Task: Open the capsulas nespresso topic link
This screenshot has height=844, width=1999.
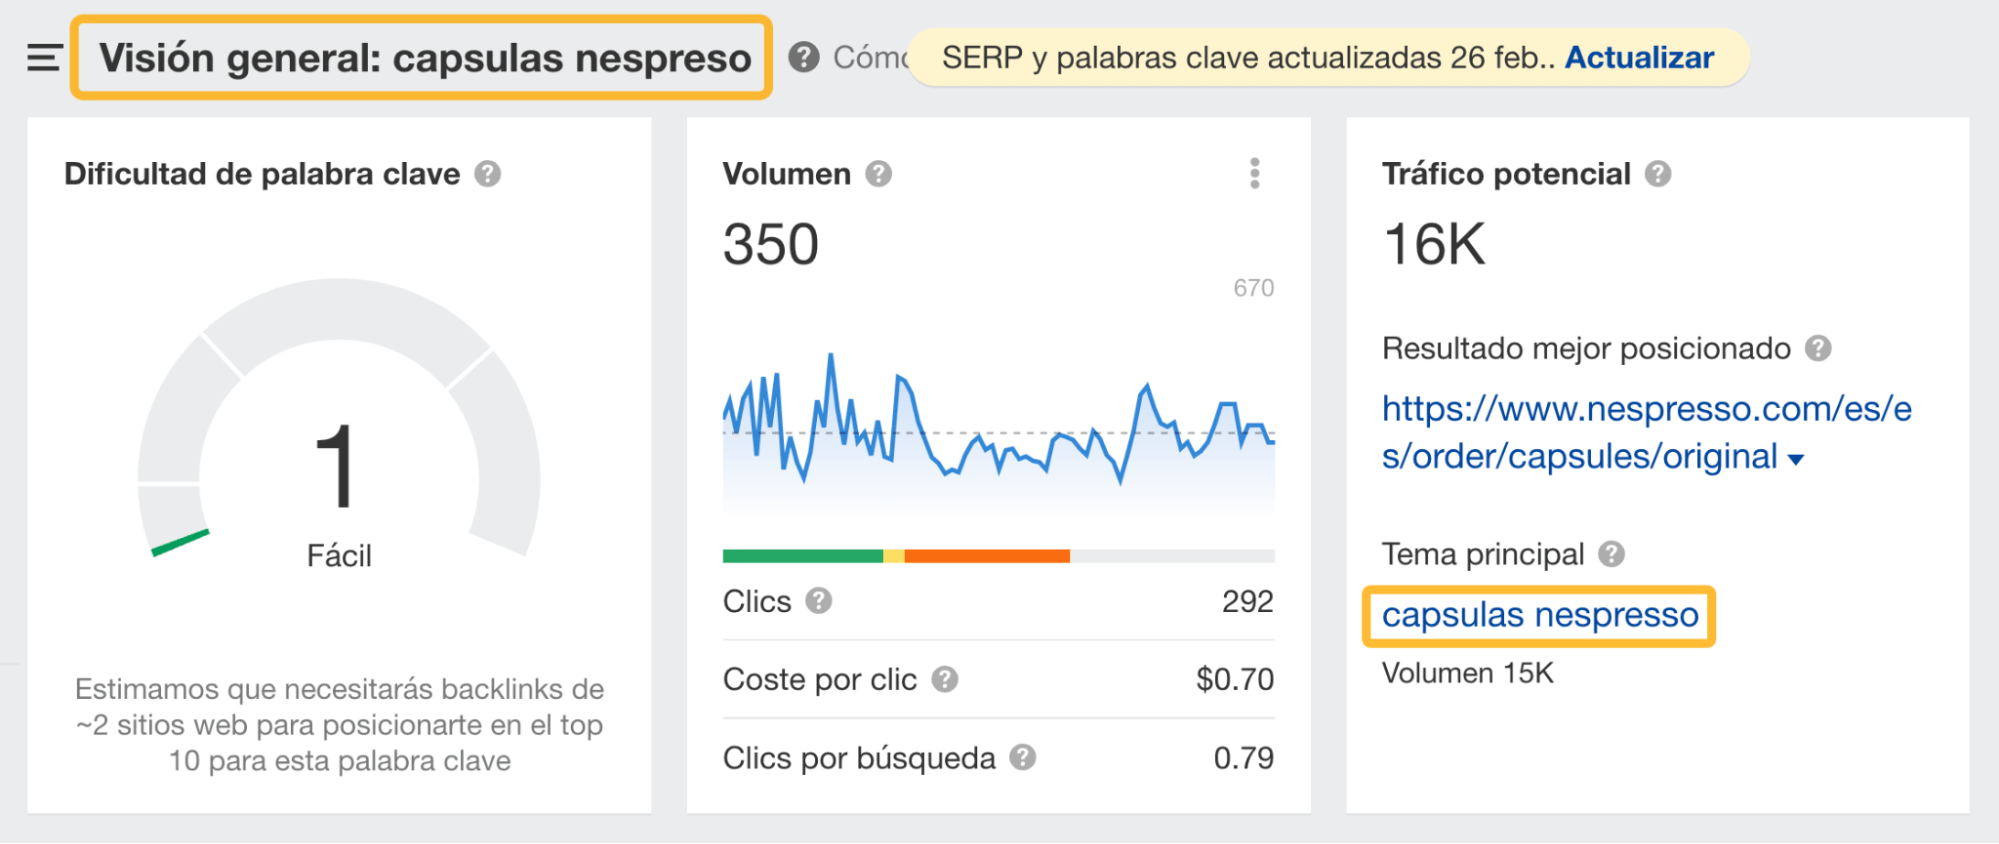Action: pos(1541,614)
